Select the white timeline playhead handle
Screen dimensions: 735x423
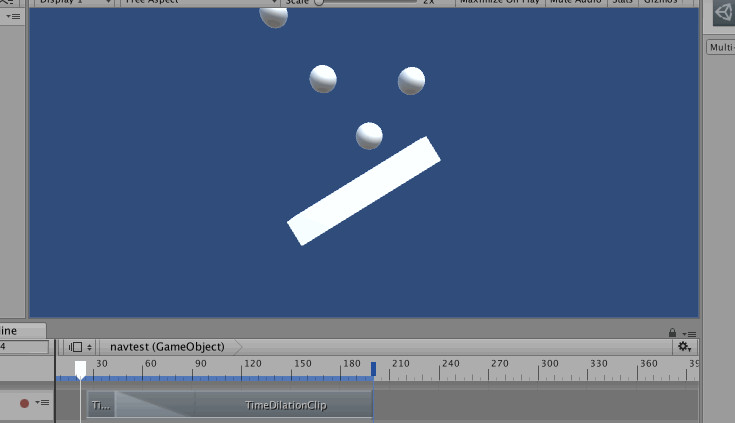(x=81, y=370)
